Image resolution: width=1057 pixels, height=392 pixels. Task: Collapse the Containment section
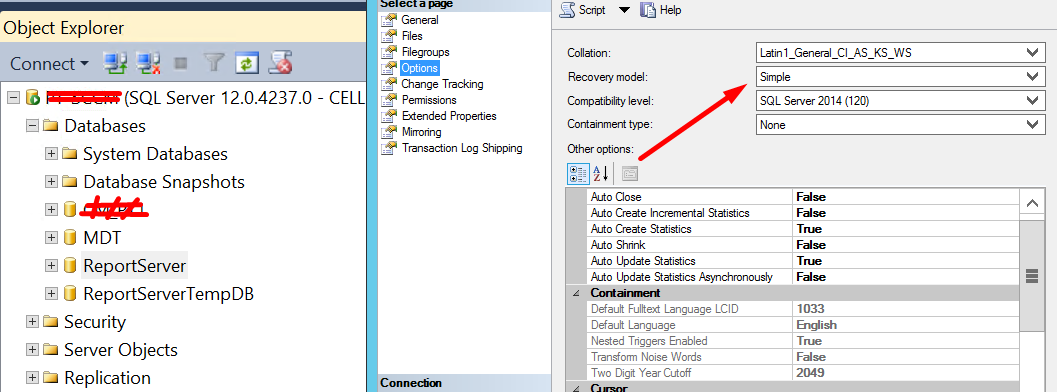pyautogui.click(x=576, y=293)
